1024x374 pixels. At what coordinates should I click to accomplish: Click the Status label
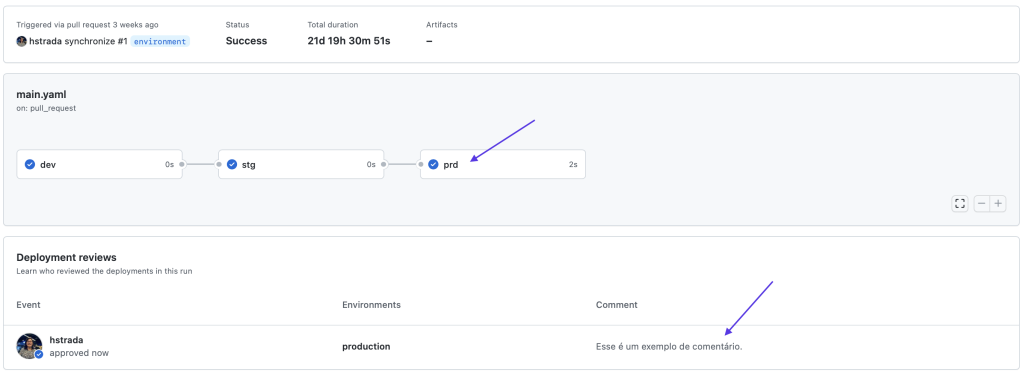(238, 25)
